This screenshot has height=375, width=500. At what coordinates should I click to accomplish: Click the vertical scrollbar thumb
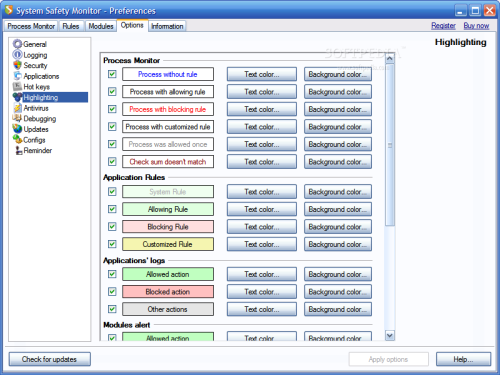[x=389, y=145]
